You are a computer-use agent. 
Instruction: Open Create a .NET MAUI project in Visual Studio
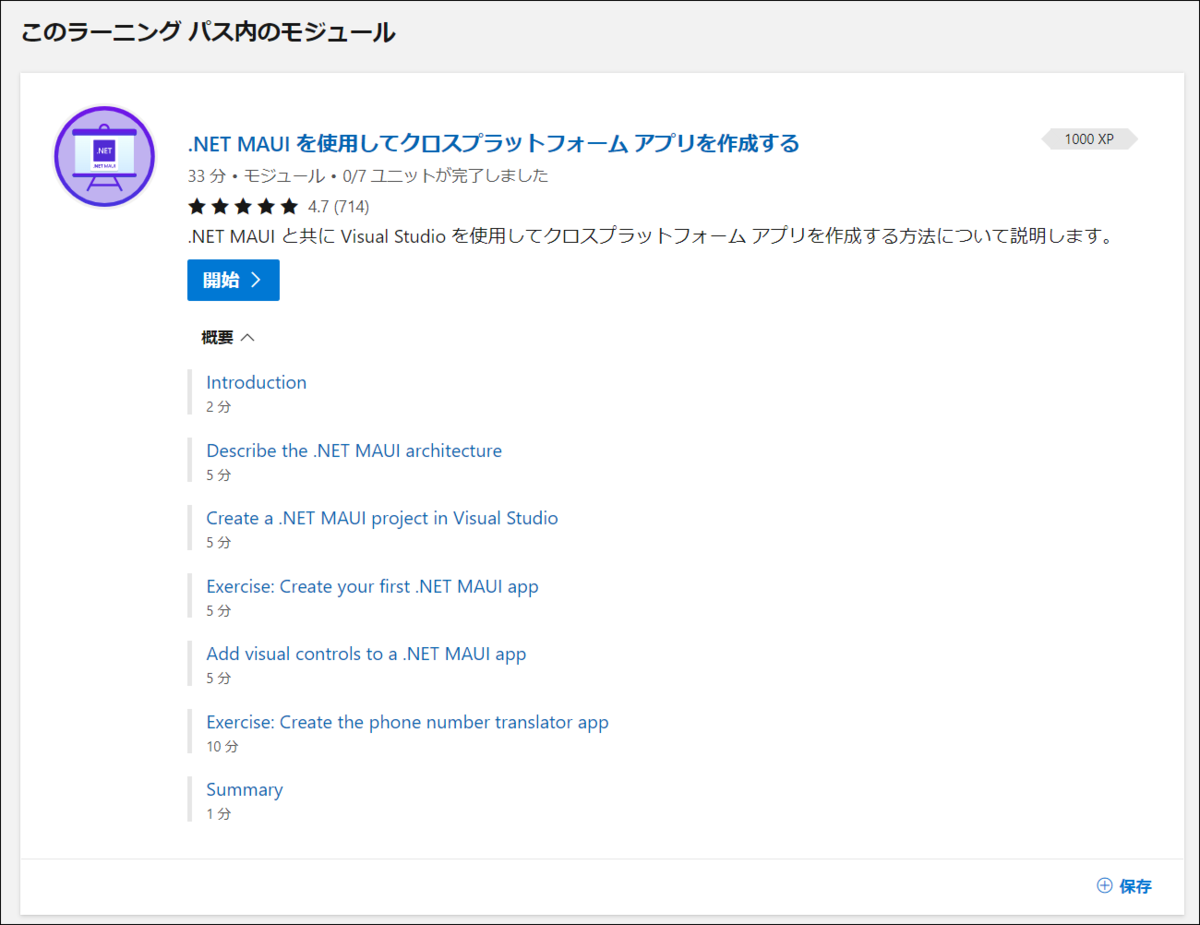pos(382,518)
